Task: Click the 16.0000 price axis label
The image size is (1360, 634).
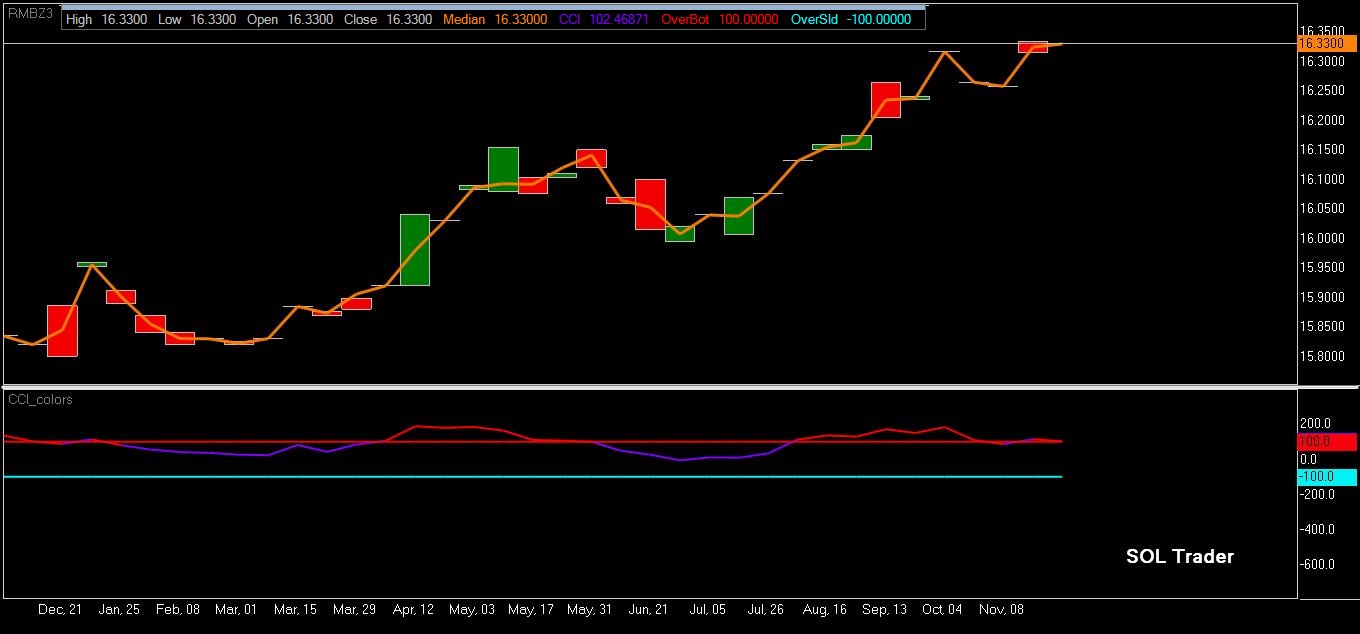Action: [x=1321, y=238]
